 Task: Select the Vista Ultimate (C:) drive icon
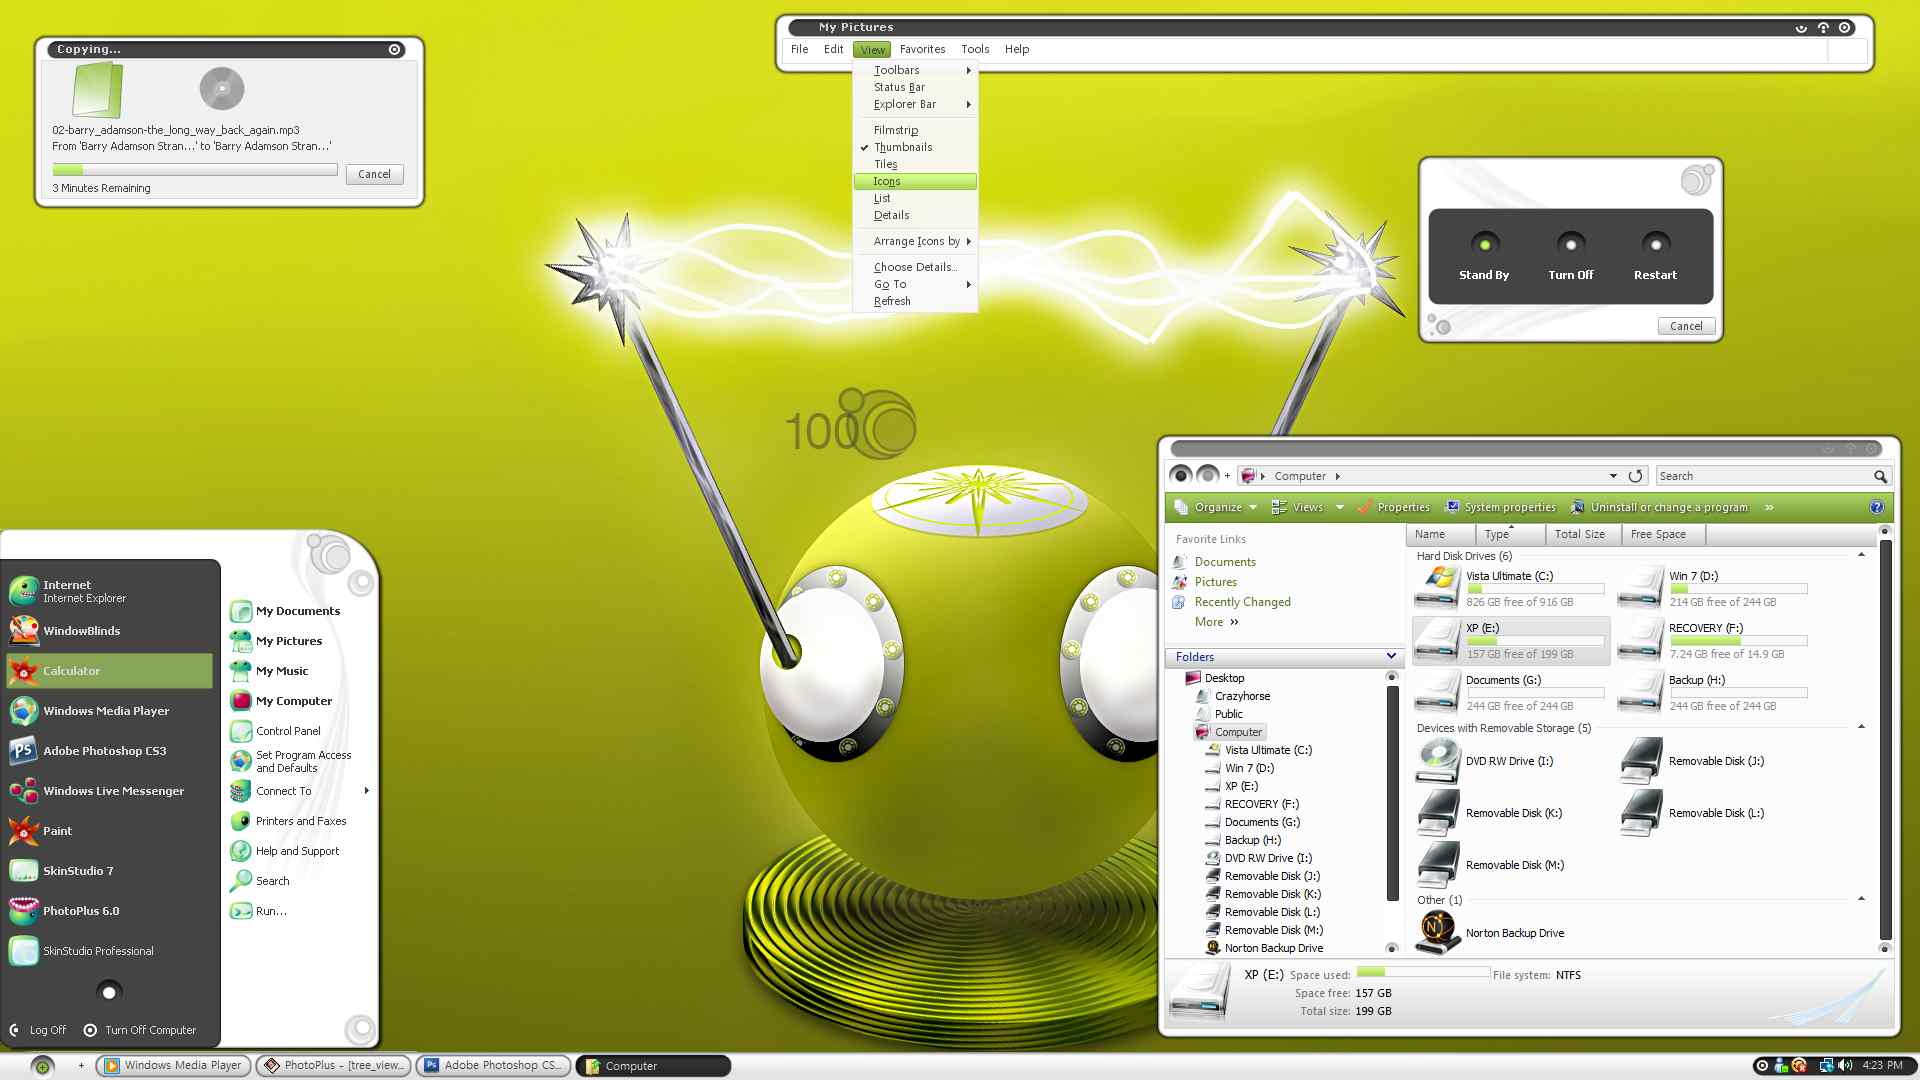click(x=1436, y=588)
